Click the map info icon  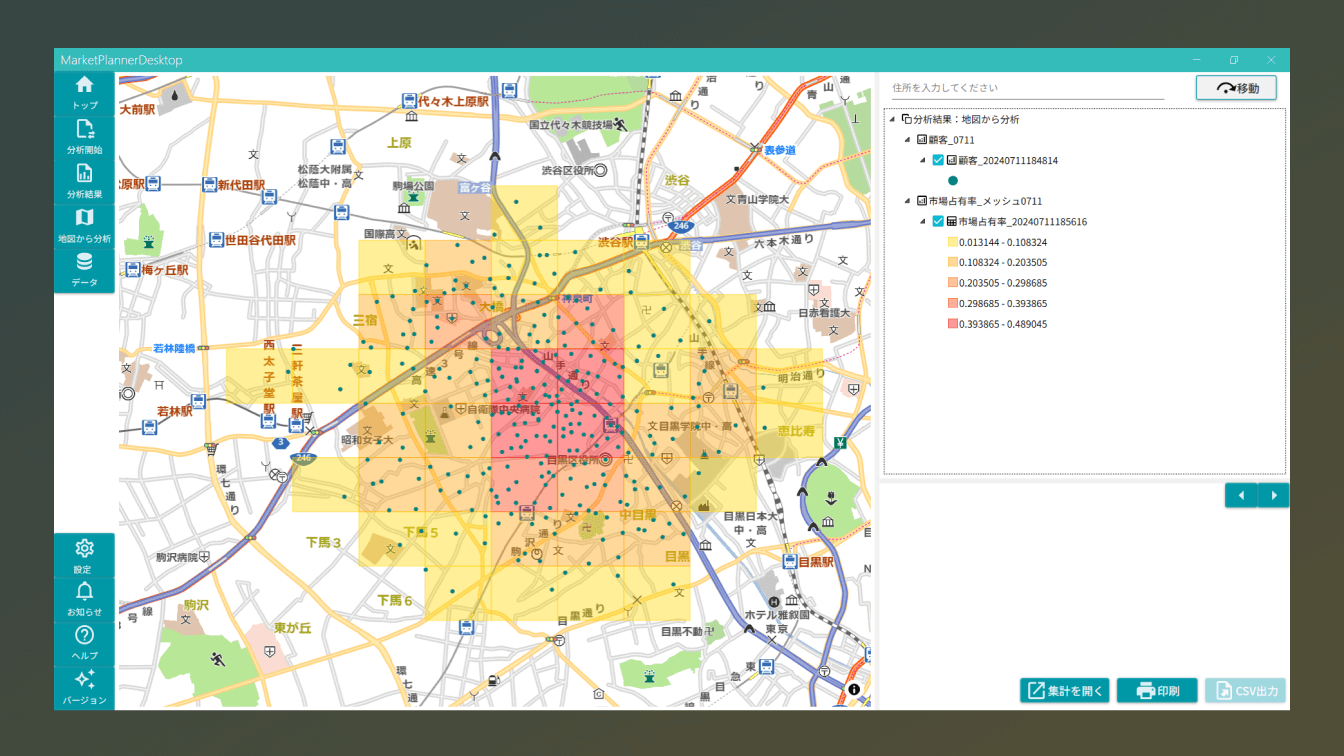[x=854, y=690]
